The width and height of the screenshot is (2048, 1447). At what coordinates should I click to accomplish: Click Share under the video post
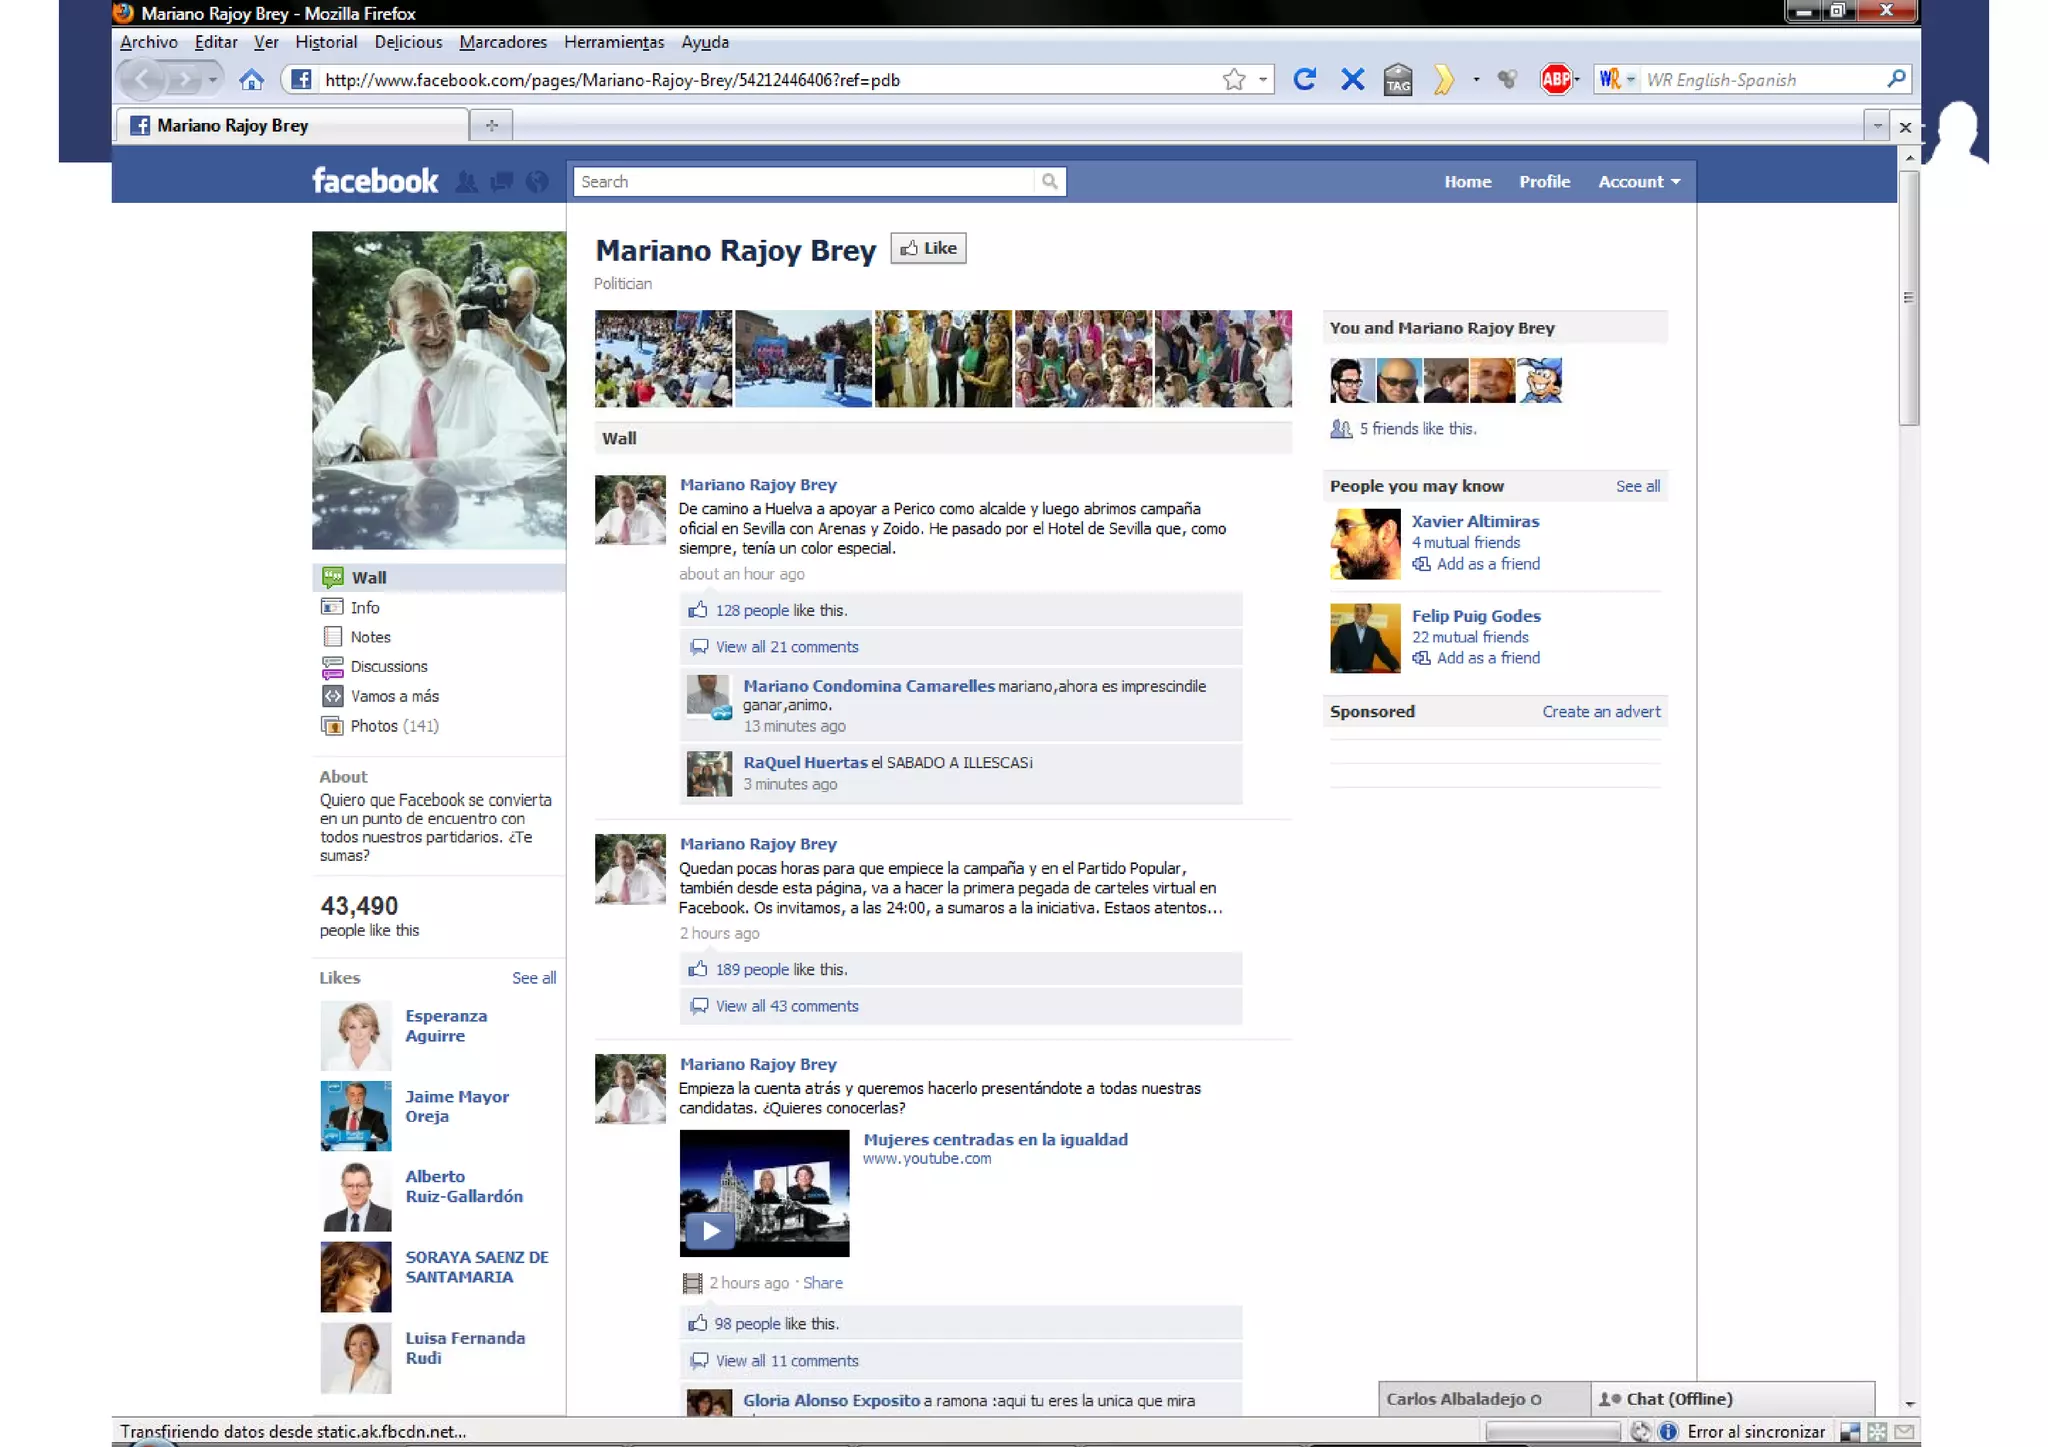(822, 1283)
